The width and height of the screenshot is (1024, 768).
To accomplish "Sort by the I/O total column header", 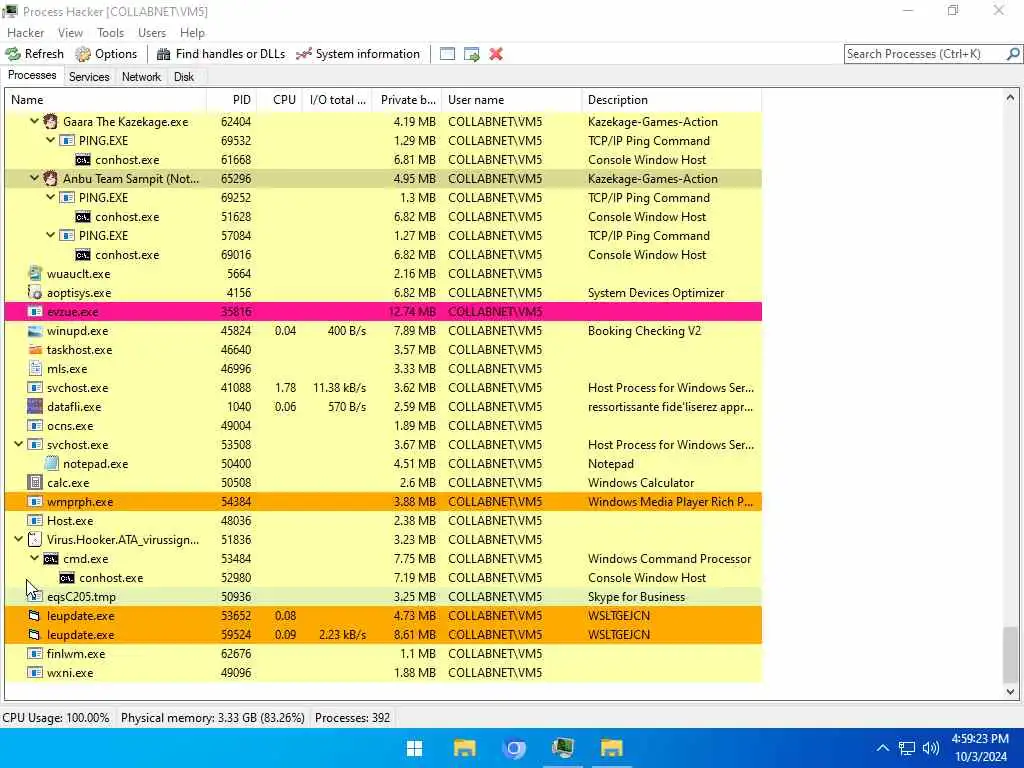I will point(337,100).
